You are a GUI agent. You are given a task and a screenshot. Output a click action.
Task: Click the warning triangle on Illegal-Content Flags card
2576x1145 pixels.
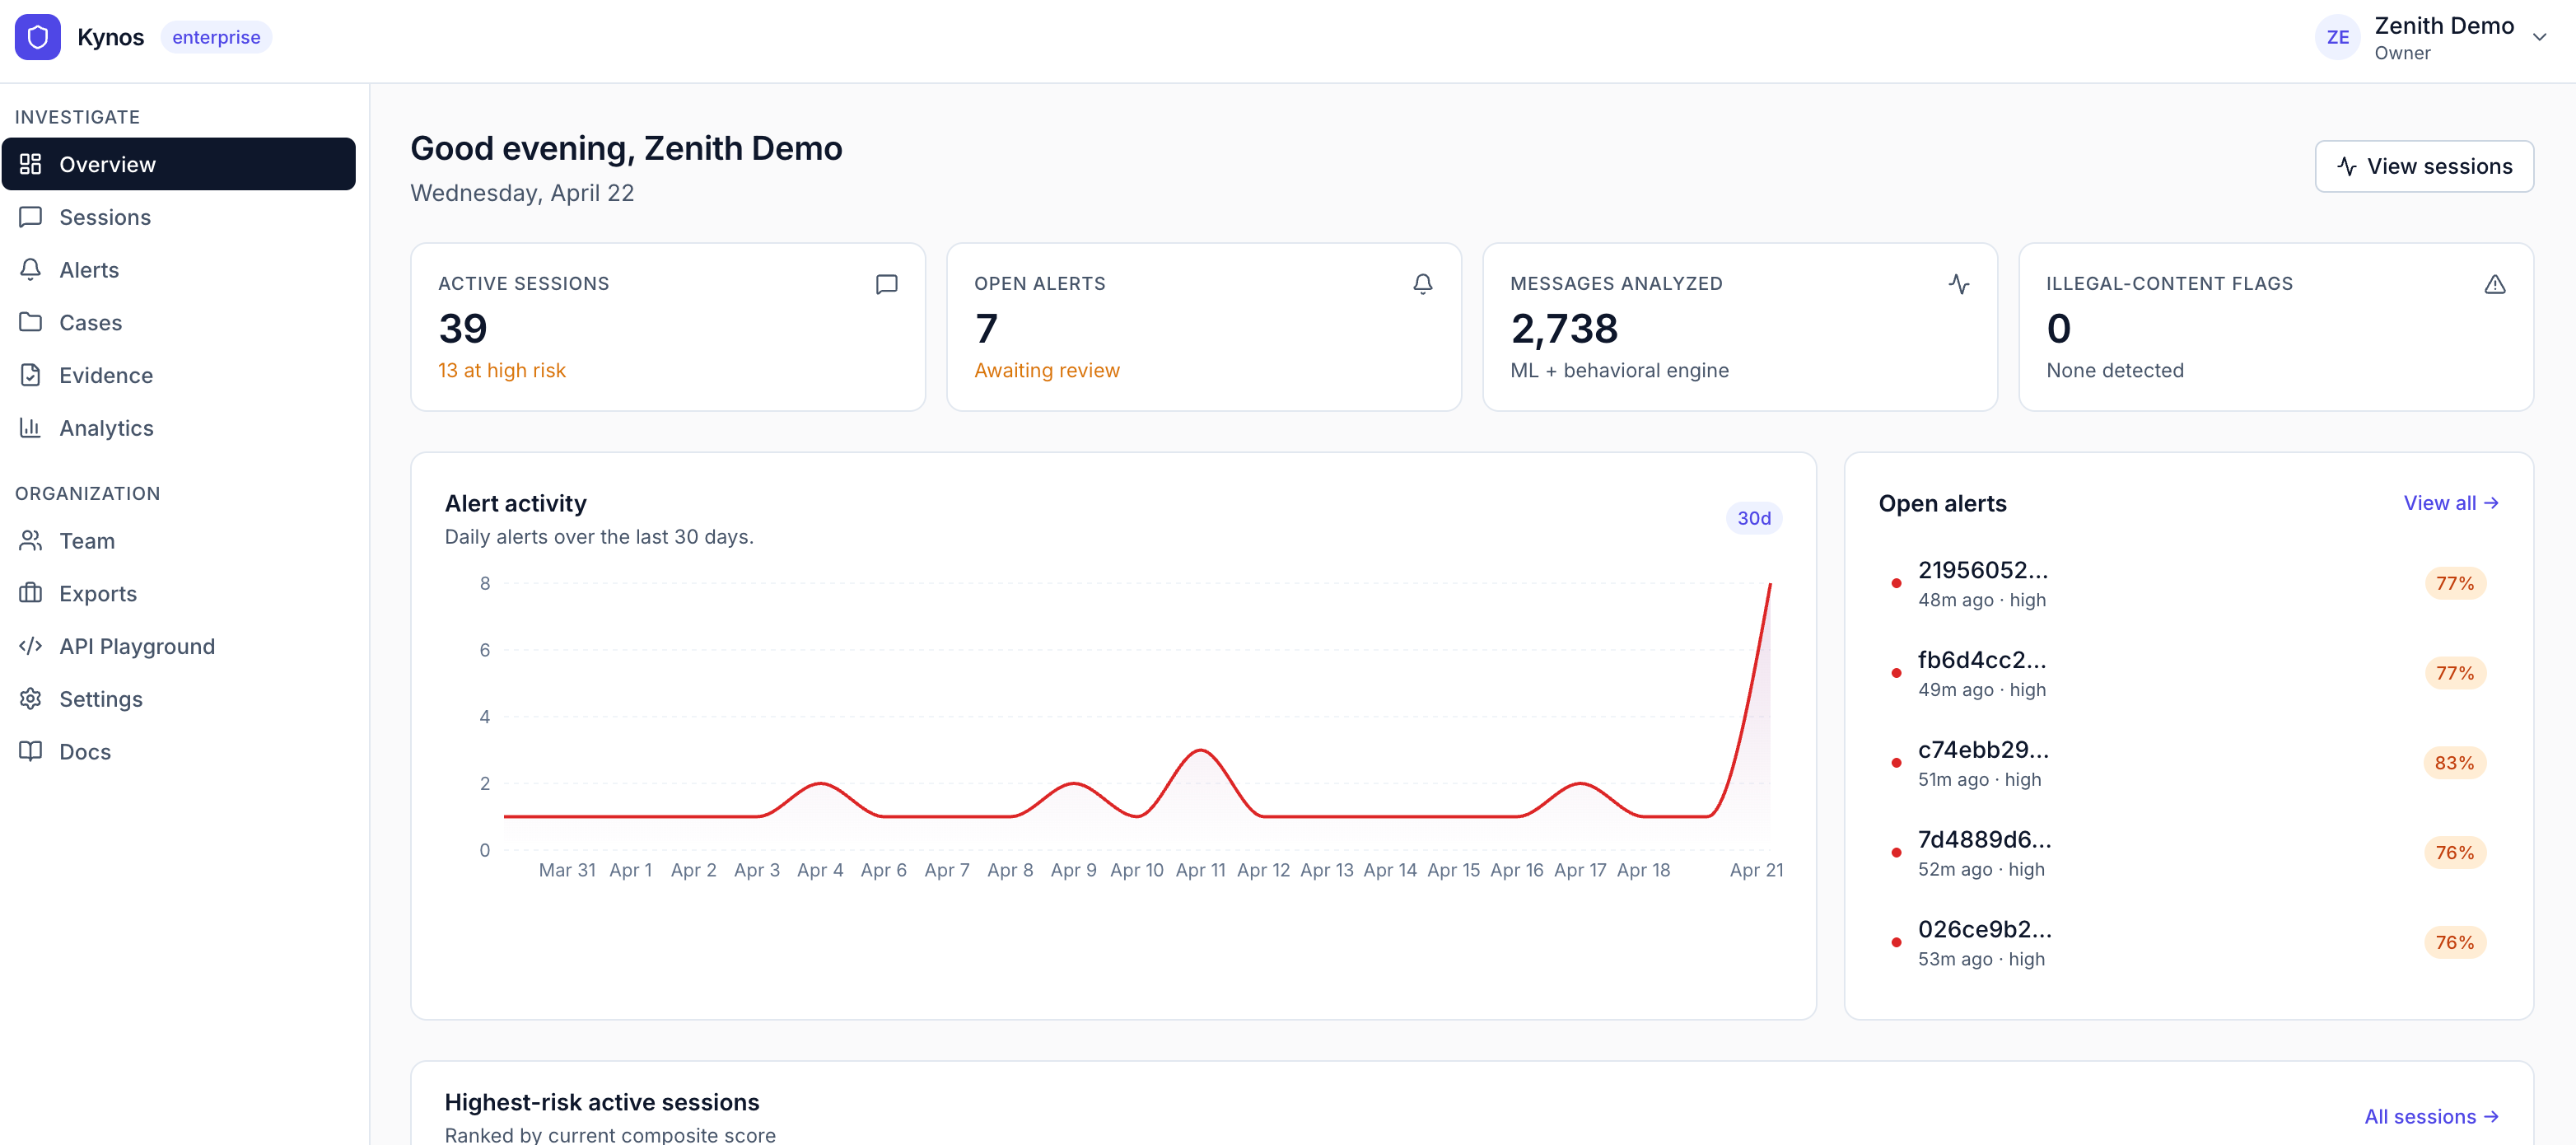click(2495, 284)
